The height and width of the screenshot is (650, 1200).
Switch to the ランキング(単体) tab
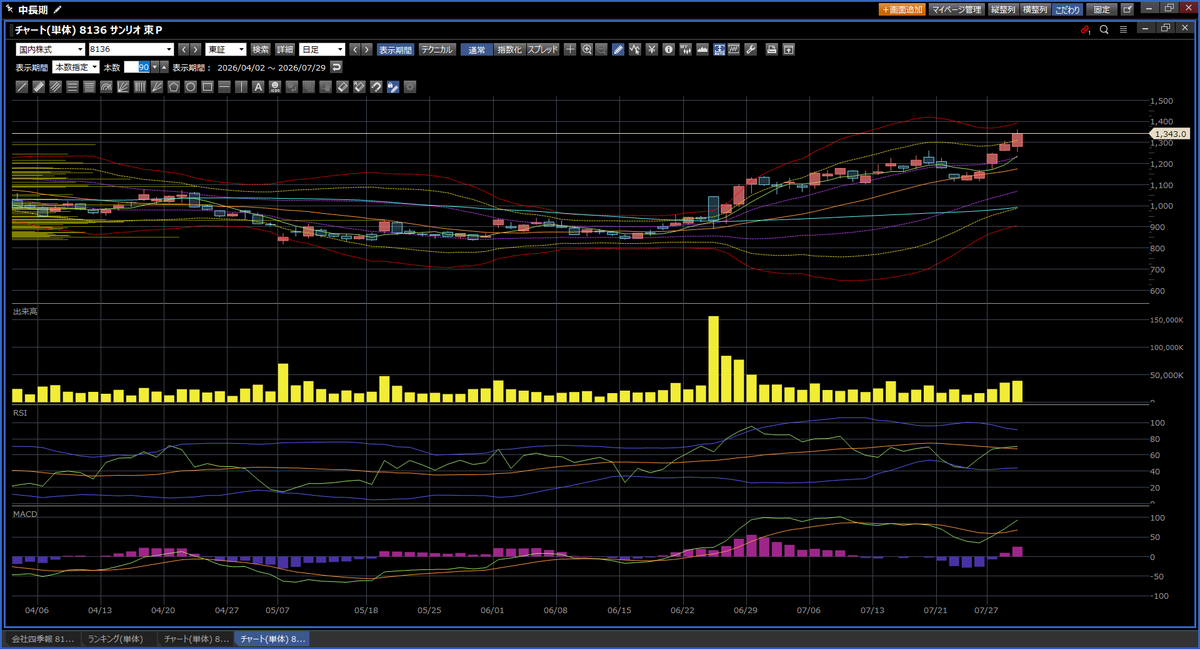pyautogui.click(x=117, y=638)
